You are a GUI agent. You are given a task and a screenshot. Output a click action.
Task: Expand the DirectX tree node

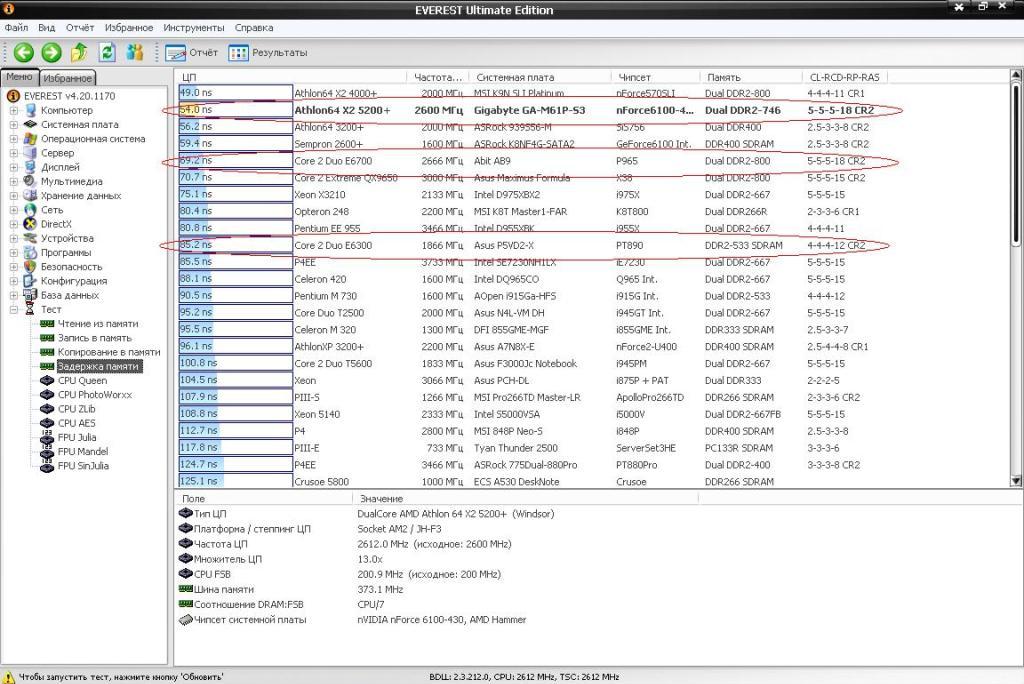pyautogui.click(x=14, y=224)
